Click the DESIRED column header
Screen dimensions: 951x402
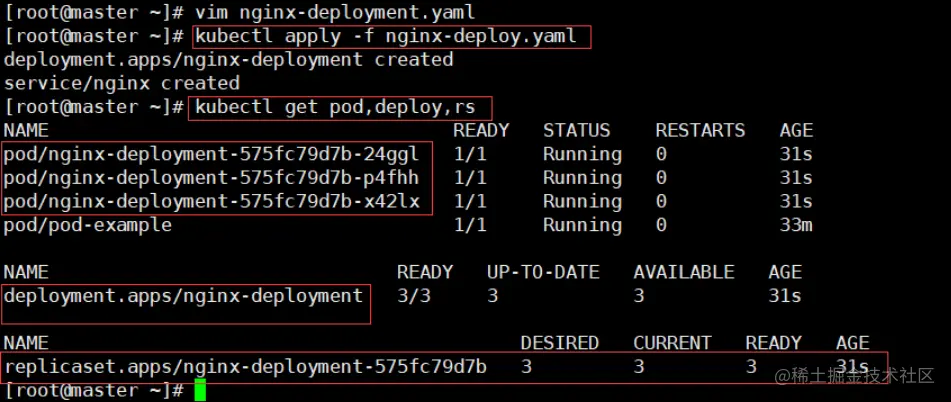[x=560, y=343]
